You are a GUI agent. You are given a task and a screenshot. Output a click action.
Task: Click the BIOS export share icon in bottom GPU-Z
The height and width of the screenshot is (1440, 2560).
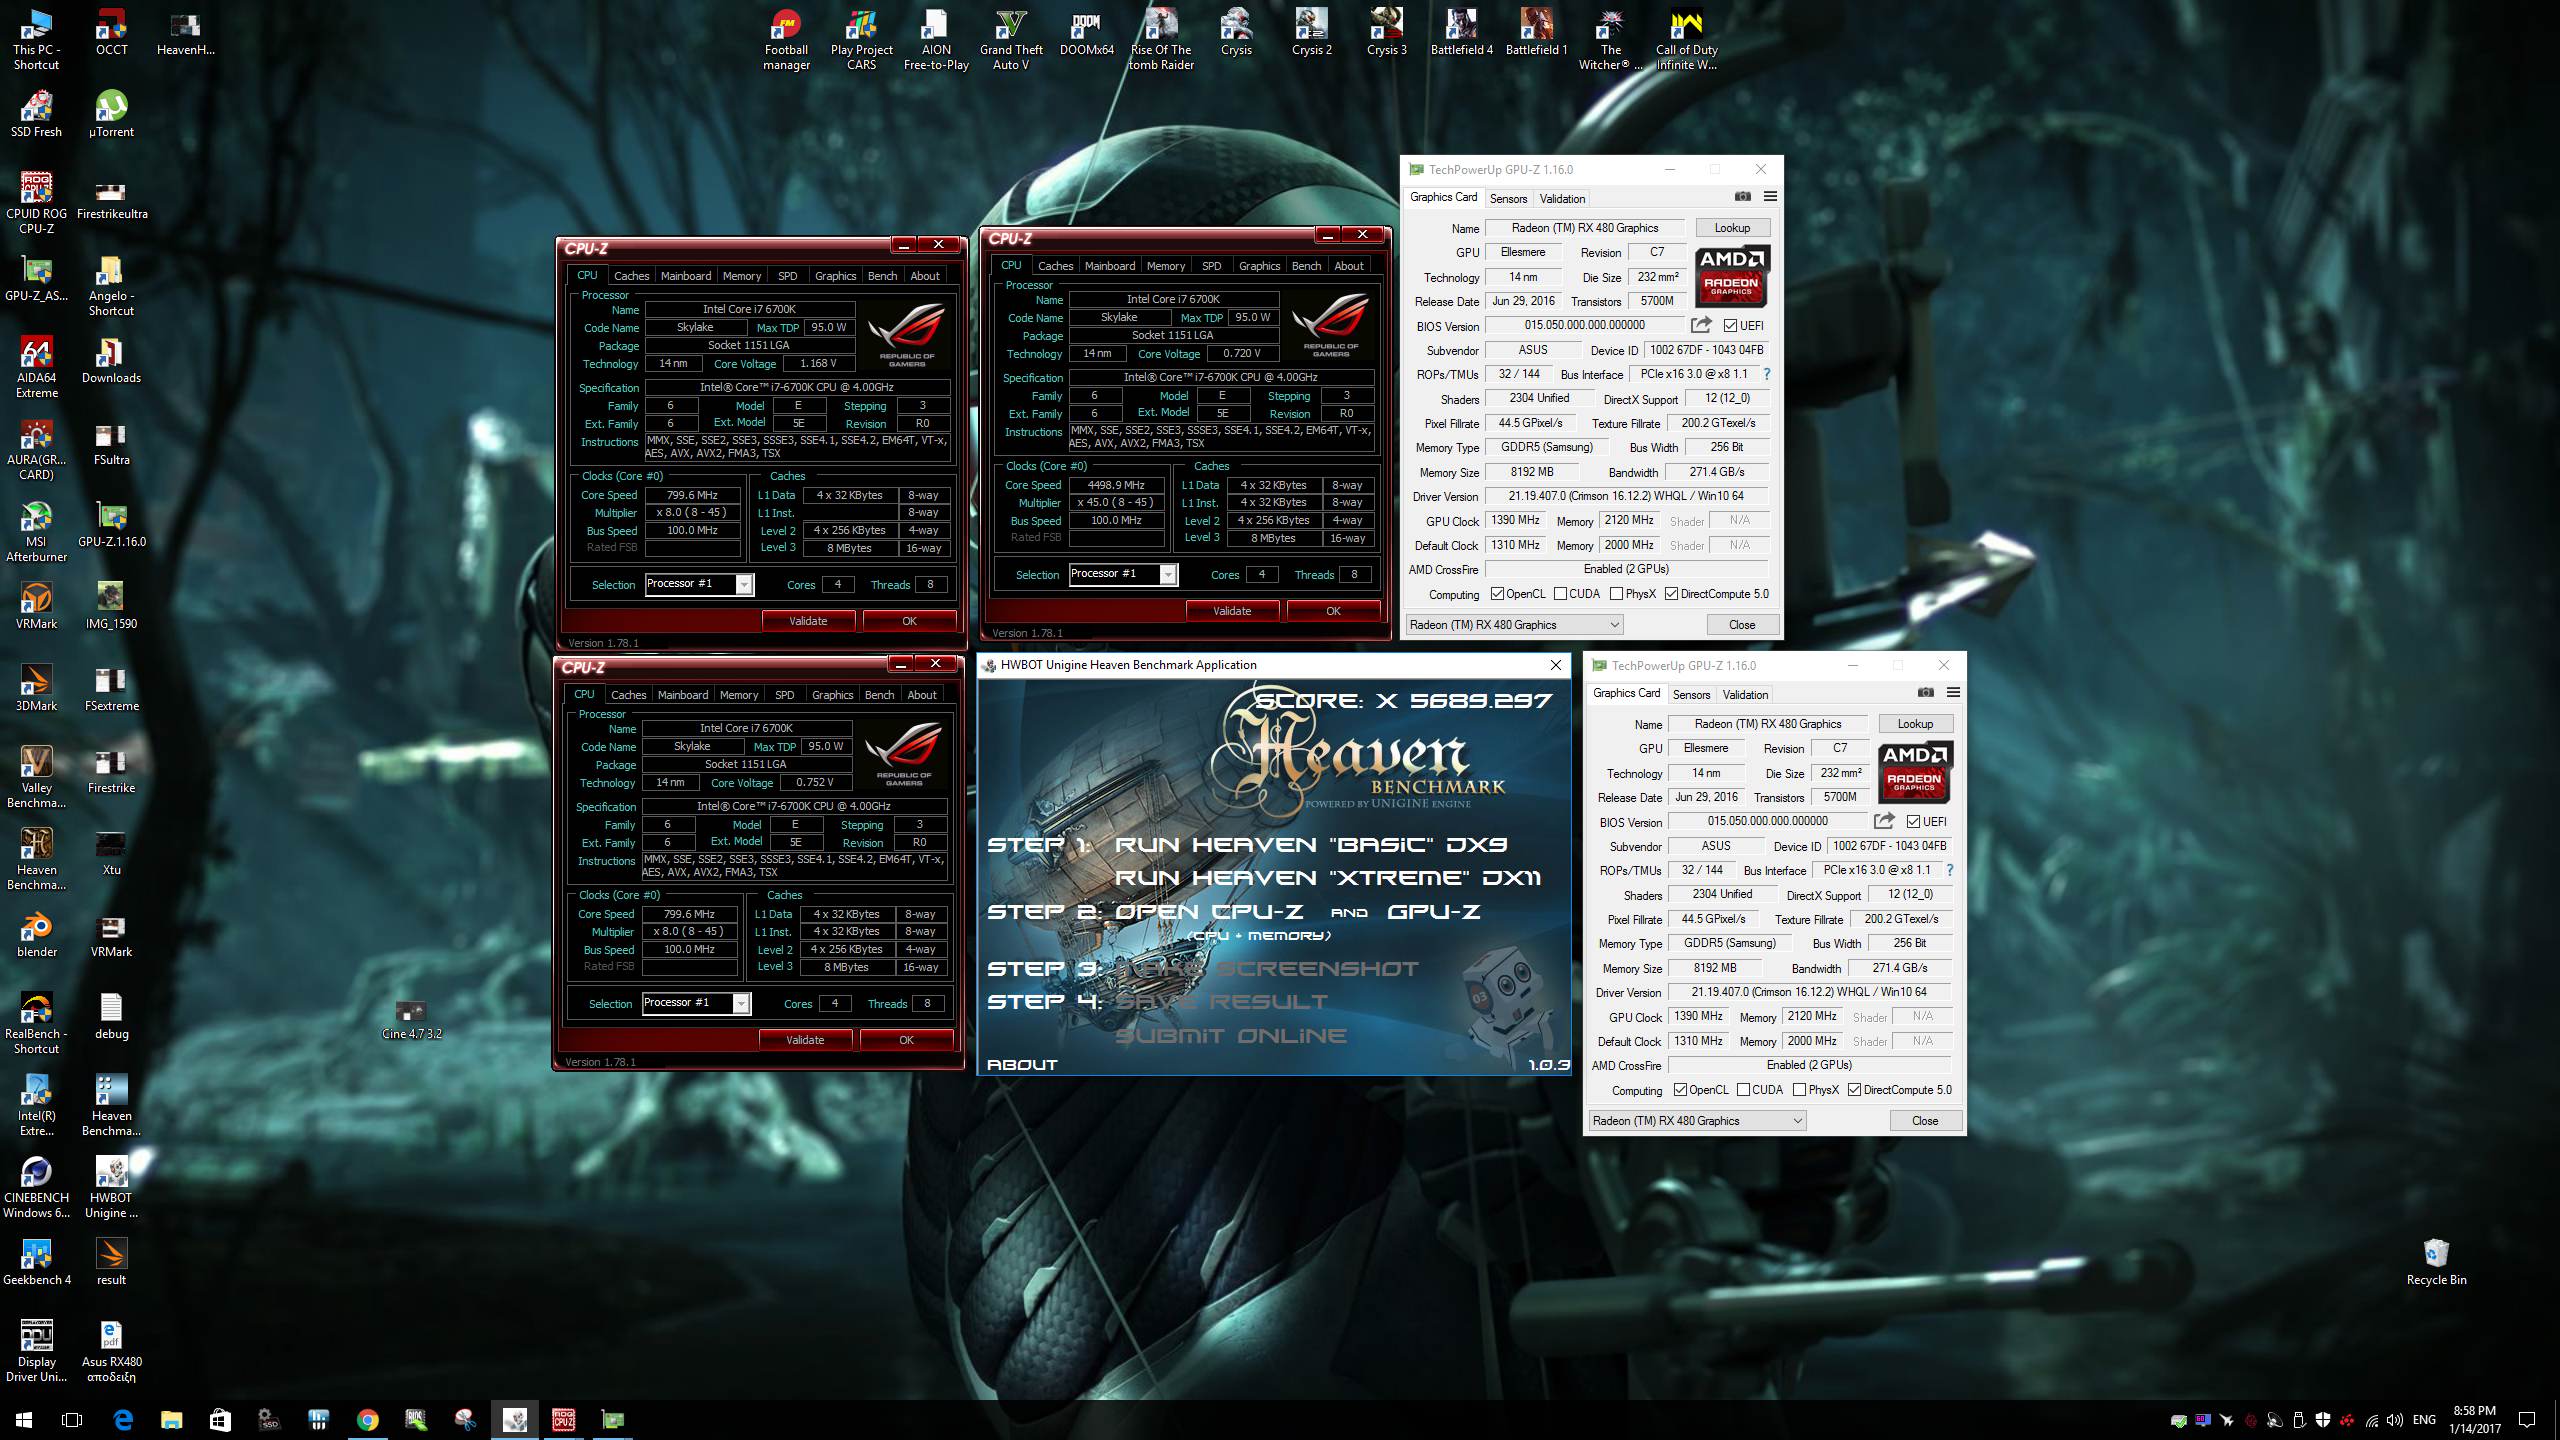click(1883, 820)
